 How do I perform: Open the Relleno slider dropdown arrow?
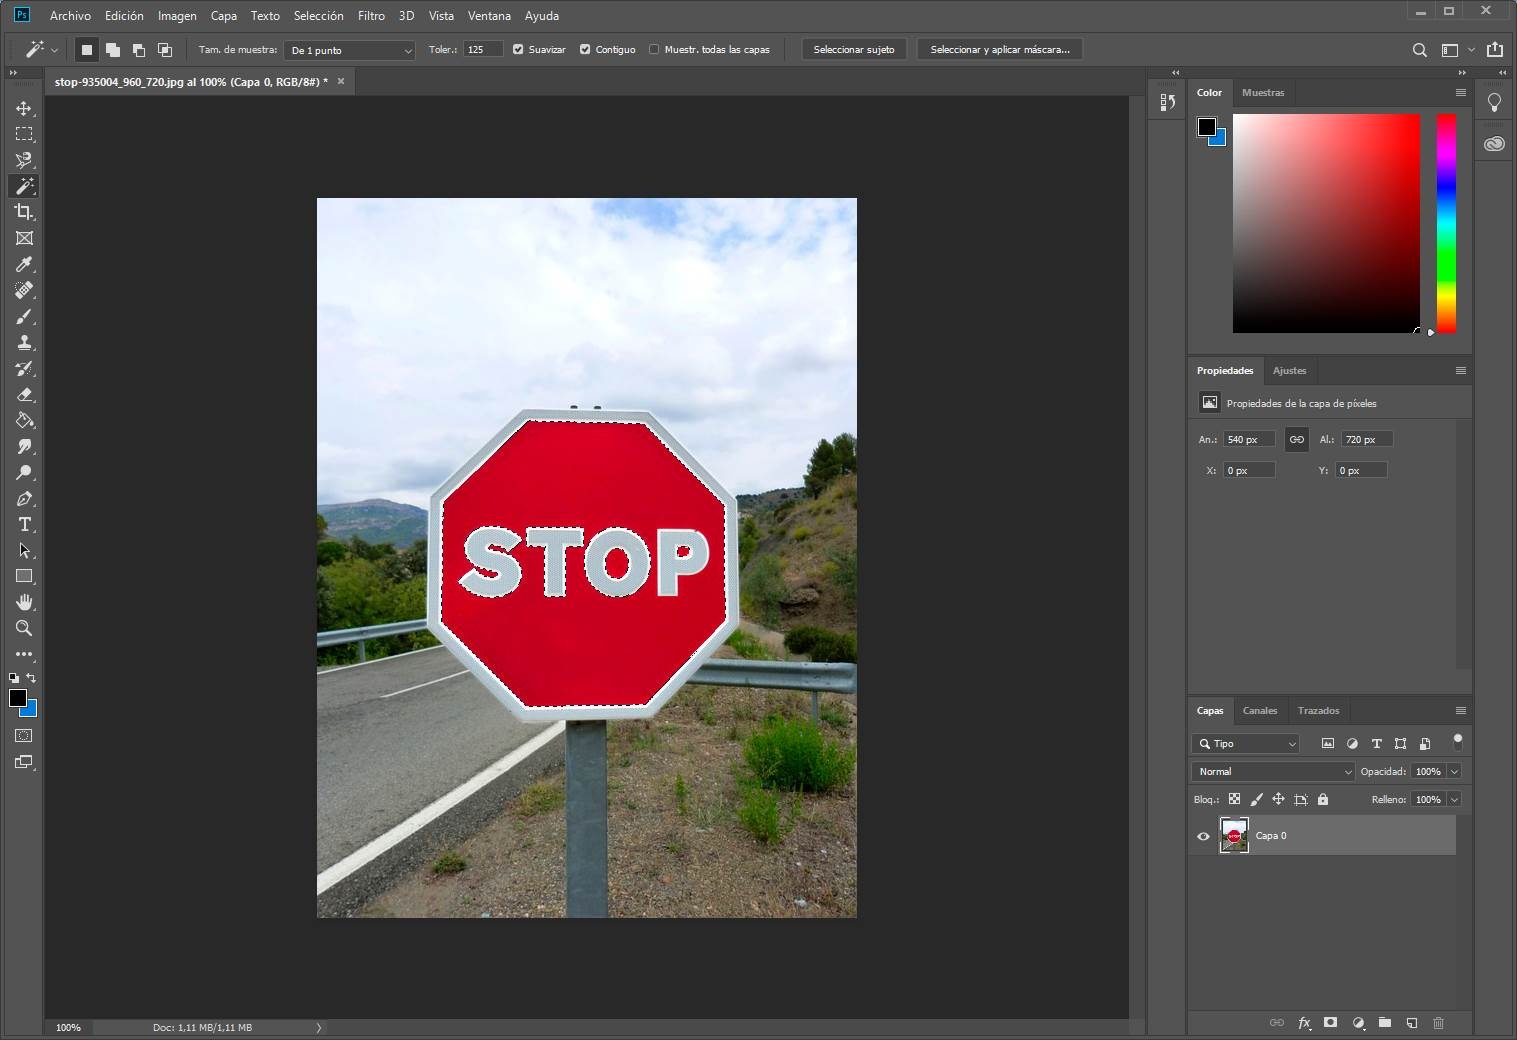point(1454,800)
